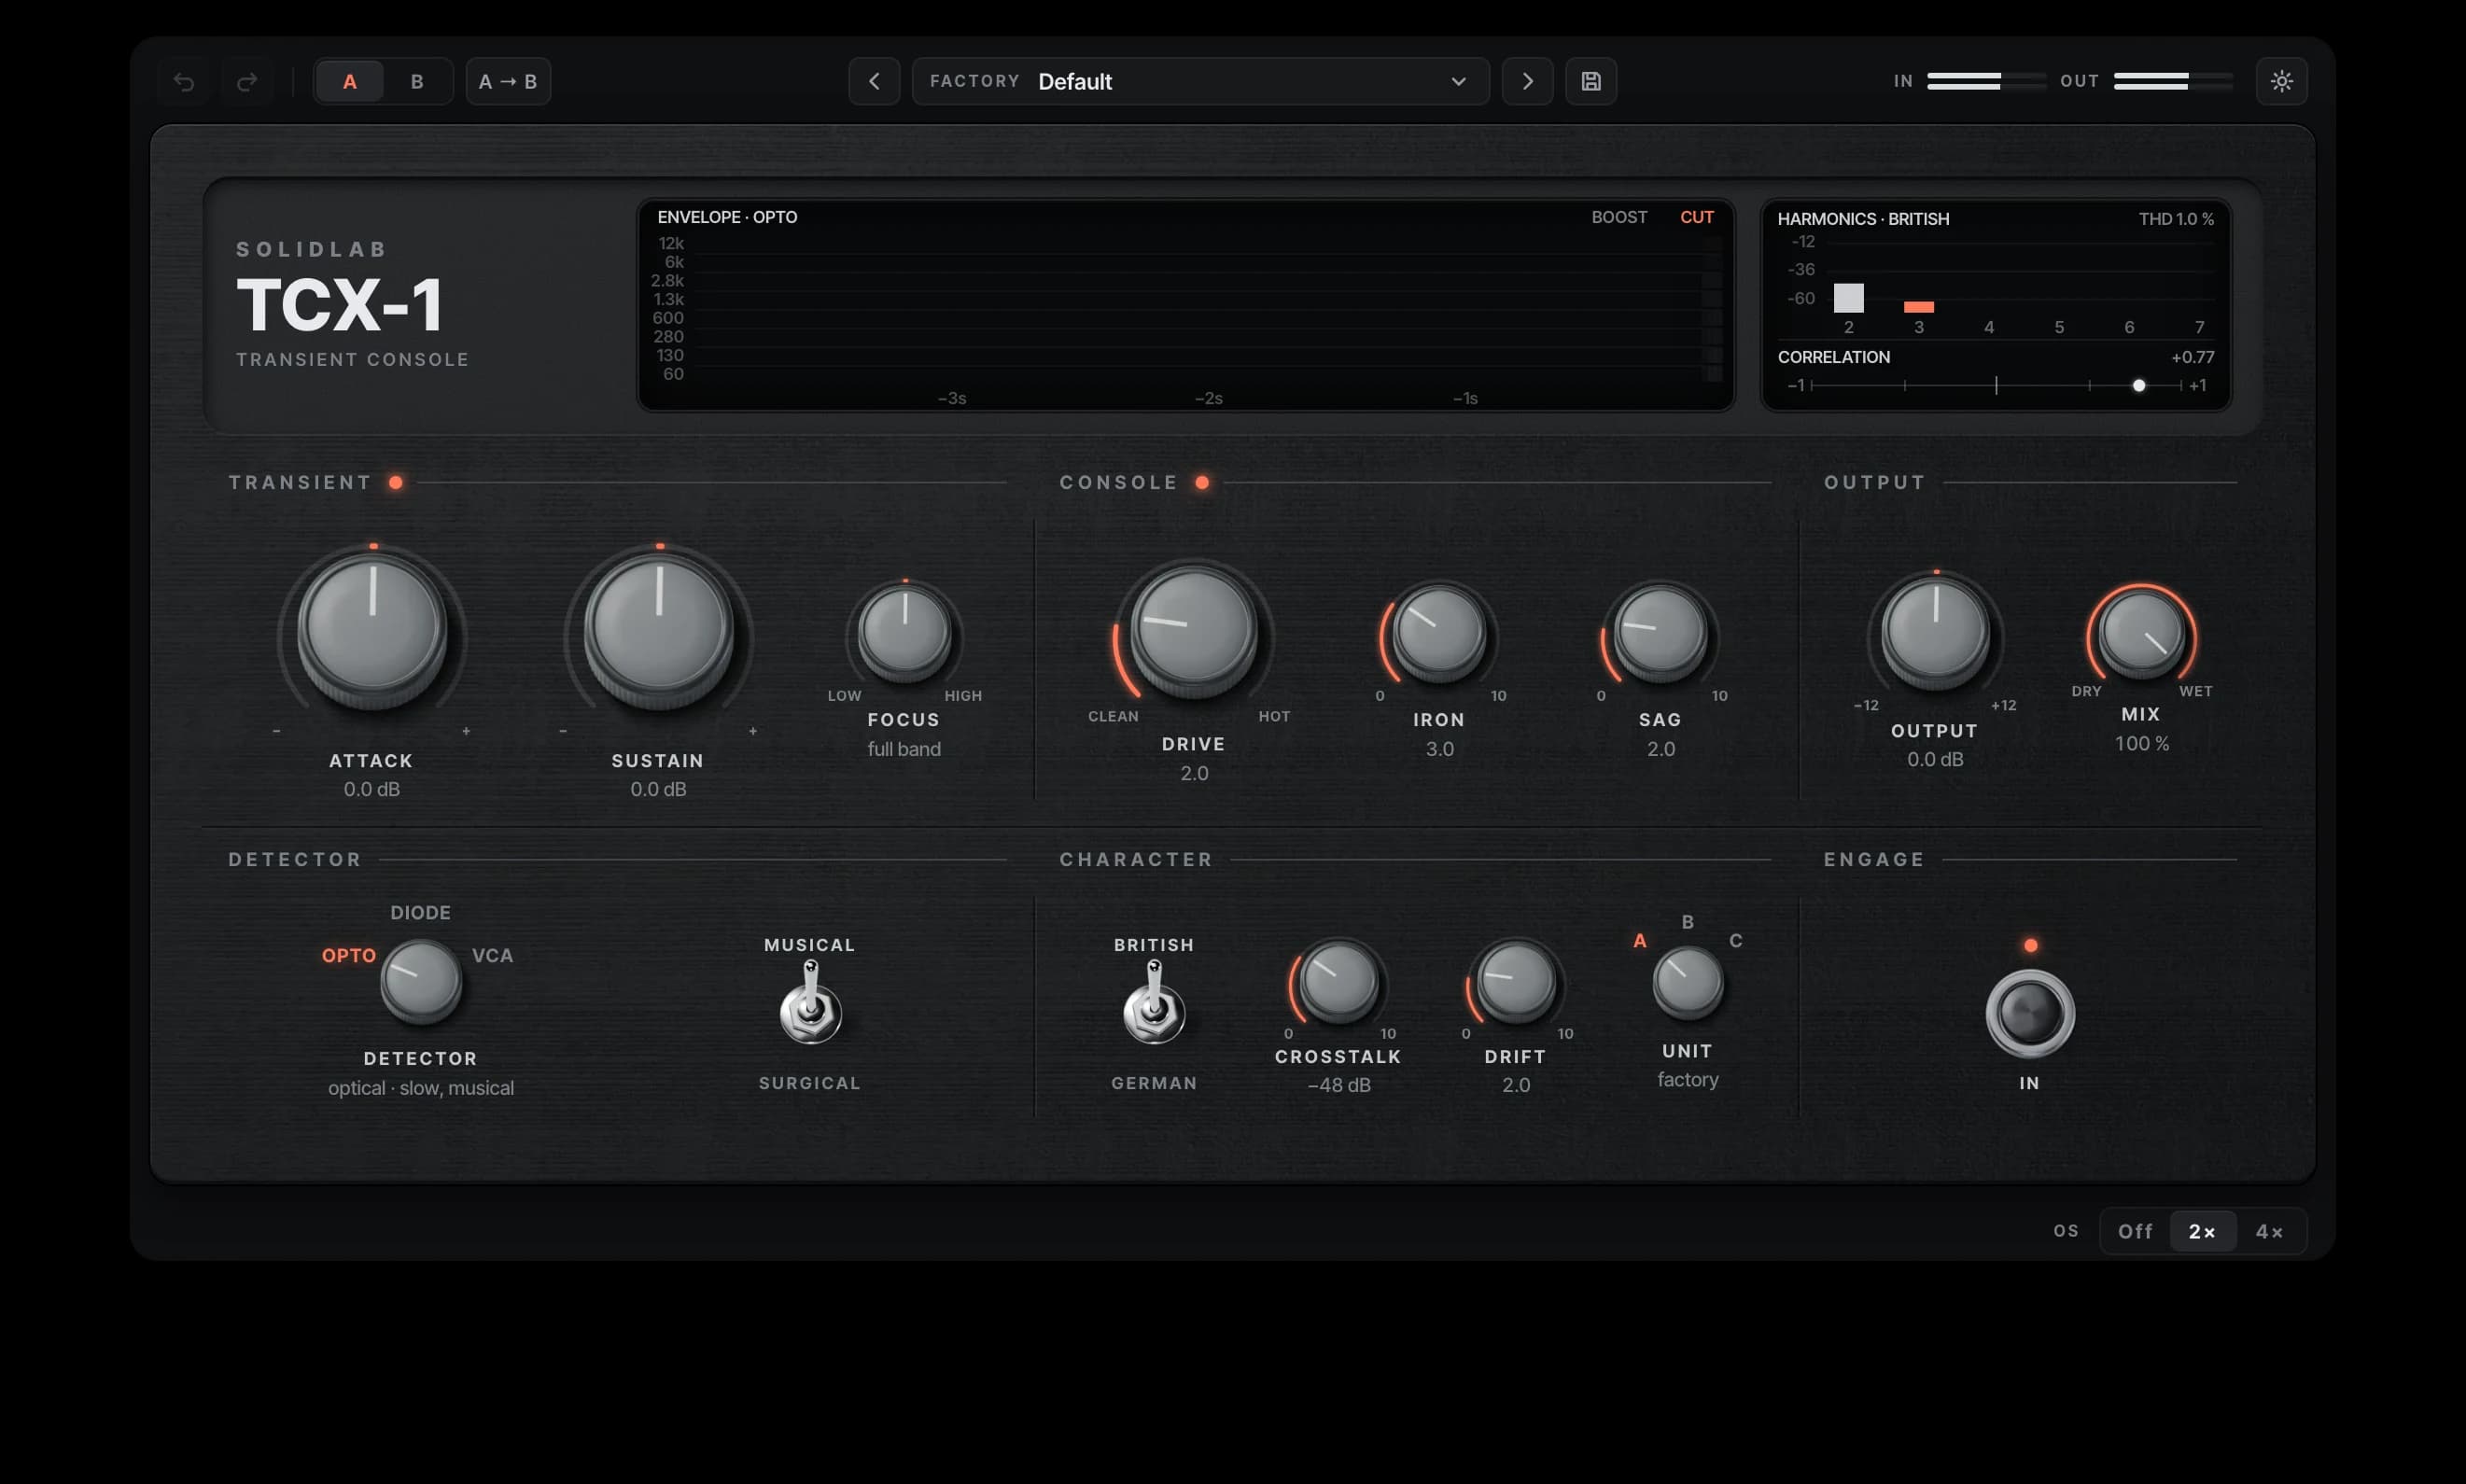Click the orange 3rd harmonic bar

1918,307
